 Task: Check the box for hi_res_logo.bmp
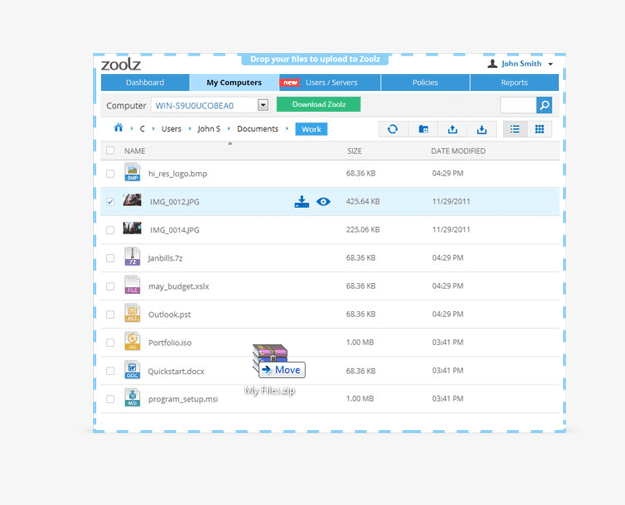click(x=110, y=173)
